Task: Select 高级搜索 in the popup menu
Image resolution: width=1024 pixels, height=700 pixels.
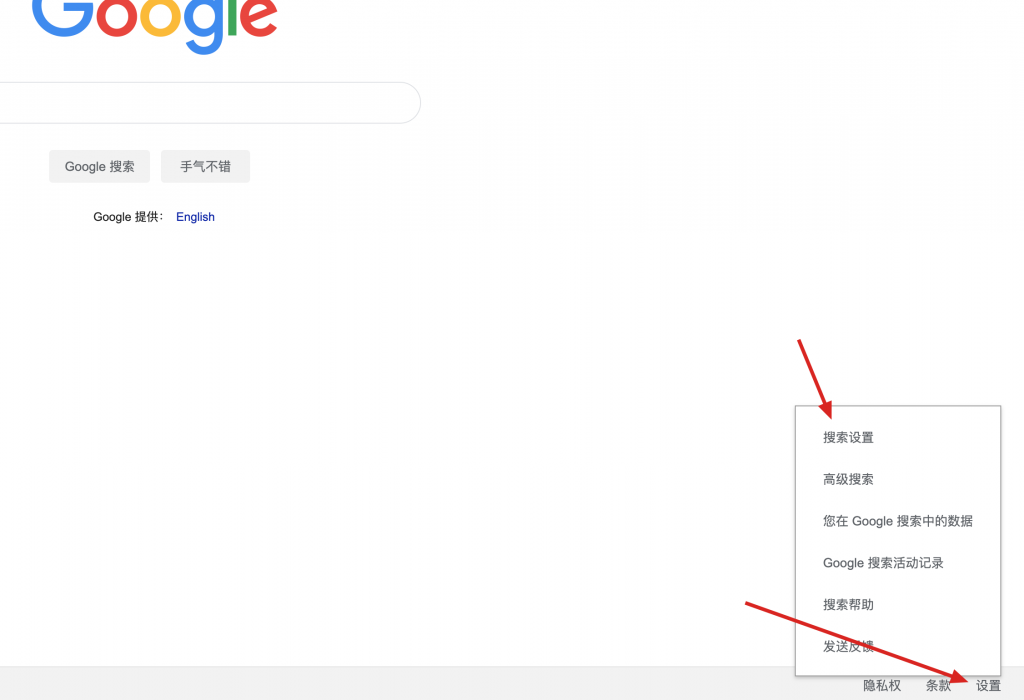Action: click(848, 479)
